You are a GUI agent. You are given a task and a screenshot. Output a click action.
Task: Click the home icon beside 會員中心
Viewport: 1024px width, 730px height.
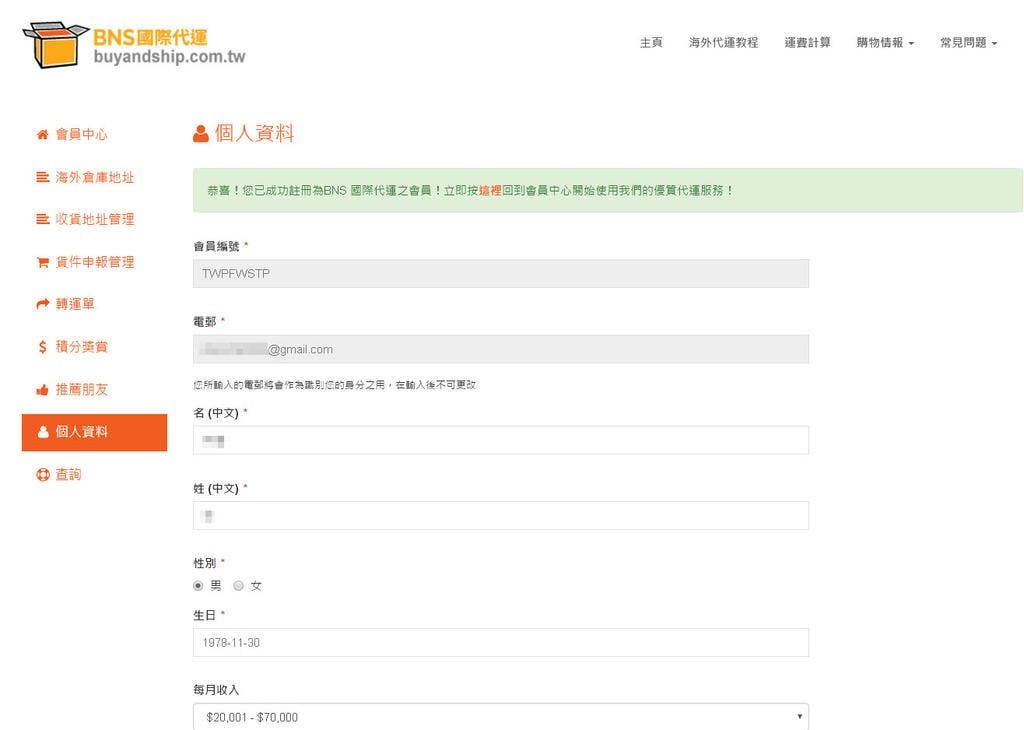42,135
